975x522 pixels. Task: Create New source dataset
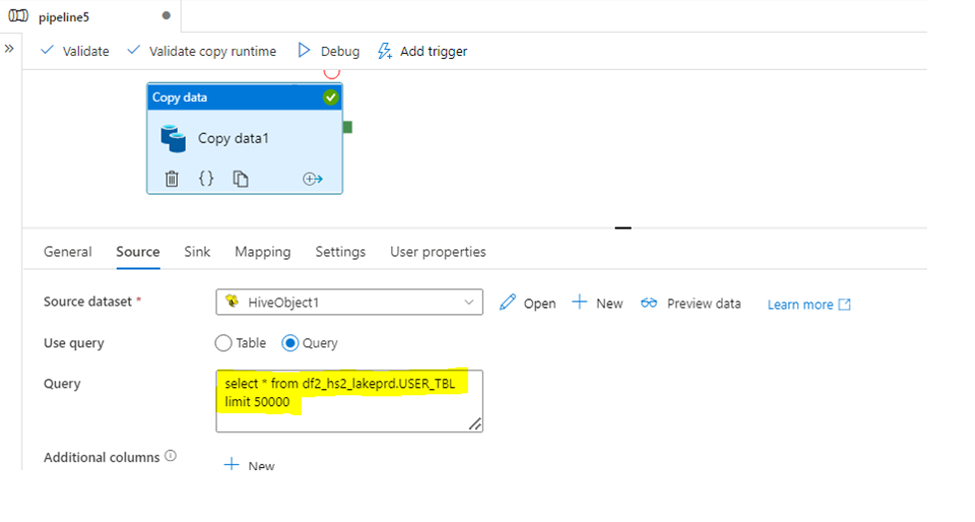pyautogui.click(x=598, y=303)
